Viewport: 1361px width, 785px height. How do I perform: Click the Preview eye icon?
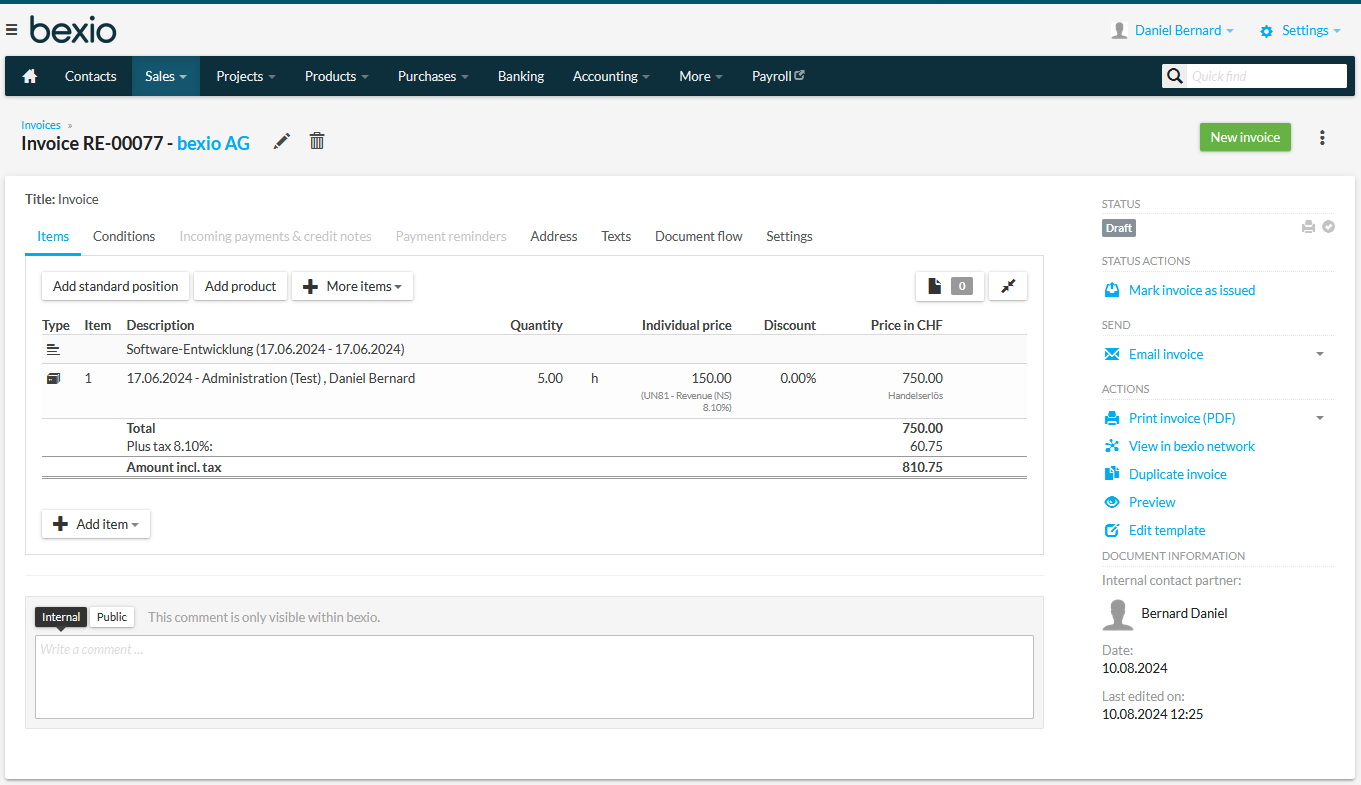1112,502
